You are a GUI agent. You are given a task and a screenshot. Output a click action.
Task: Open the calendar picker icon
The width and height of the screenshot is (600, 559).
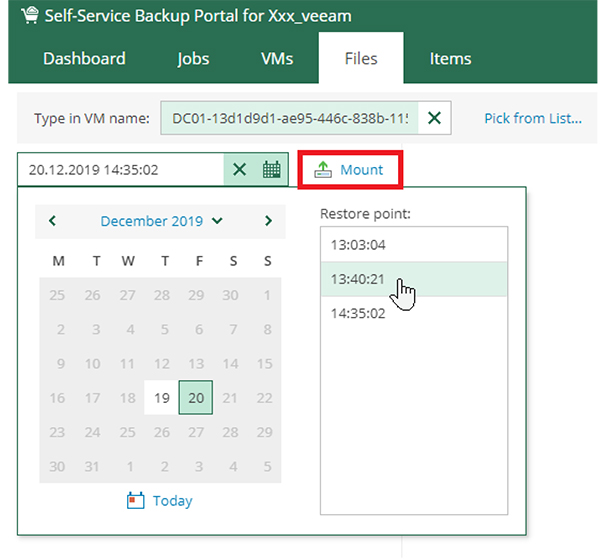pos(271,170)
